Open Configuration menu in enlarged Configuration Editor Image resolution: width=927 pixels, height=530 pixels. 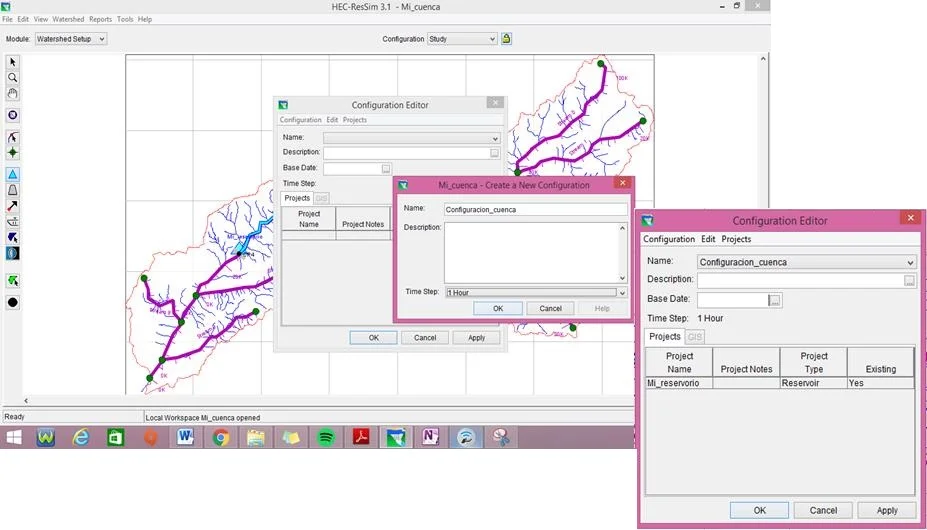[669, 239]
